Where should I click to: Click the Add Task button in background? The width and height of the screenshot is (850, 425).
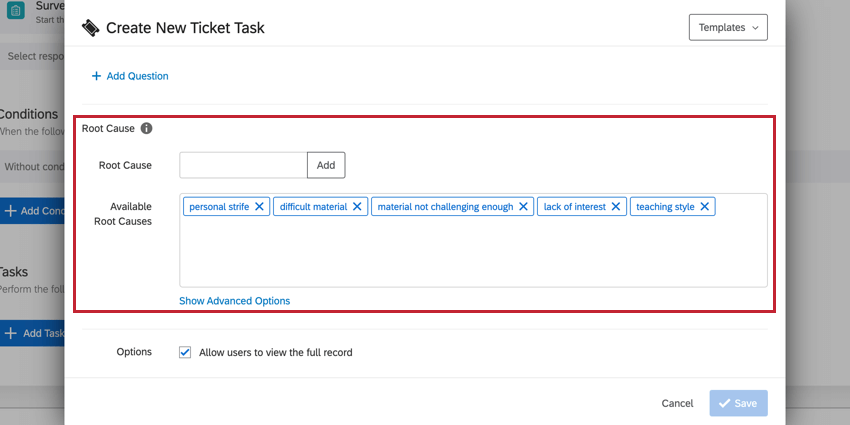tap(33, 333)
